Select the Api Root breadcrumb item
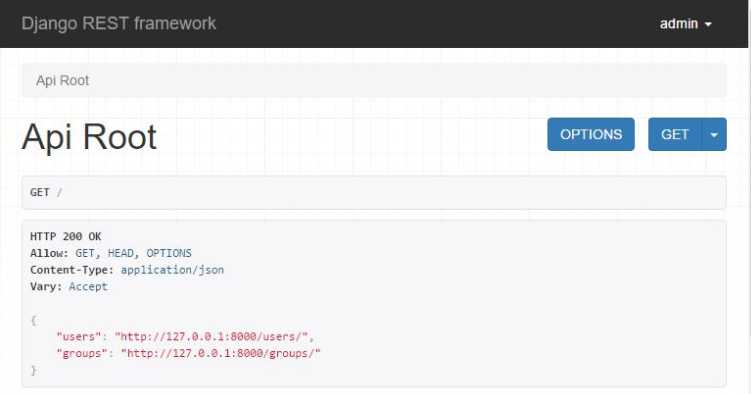The height and width of the screenshot is (394, 751). point(63,80)
